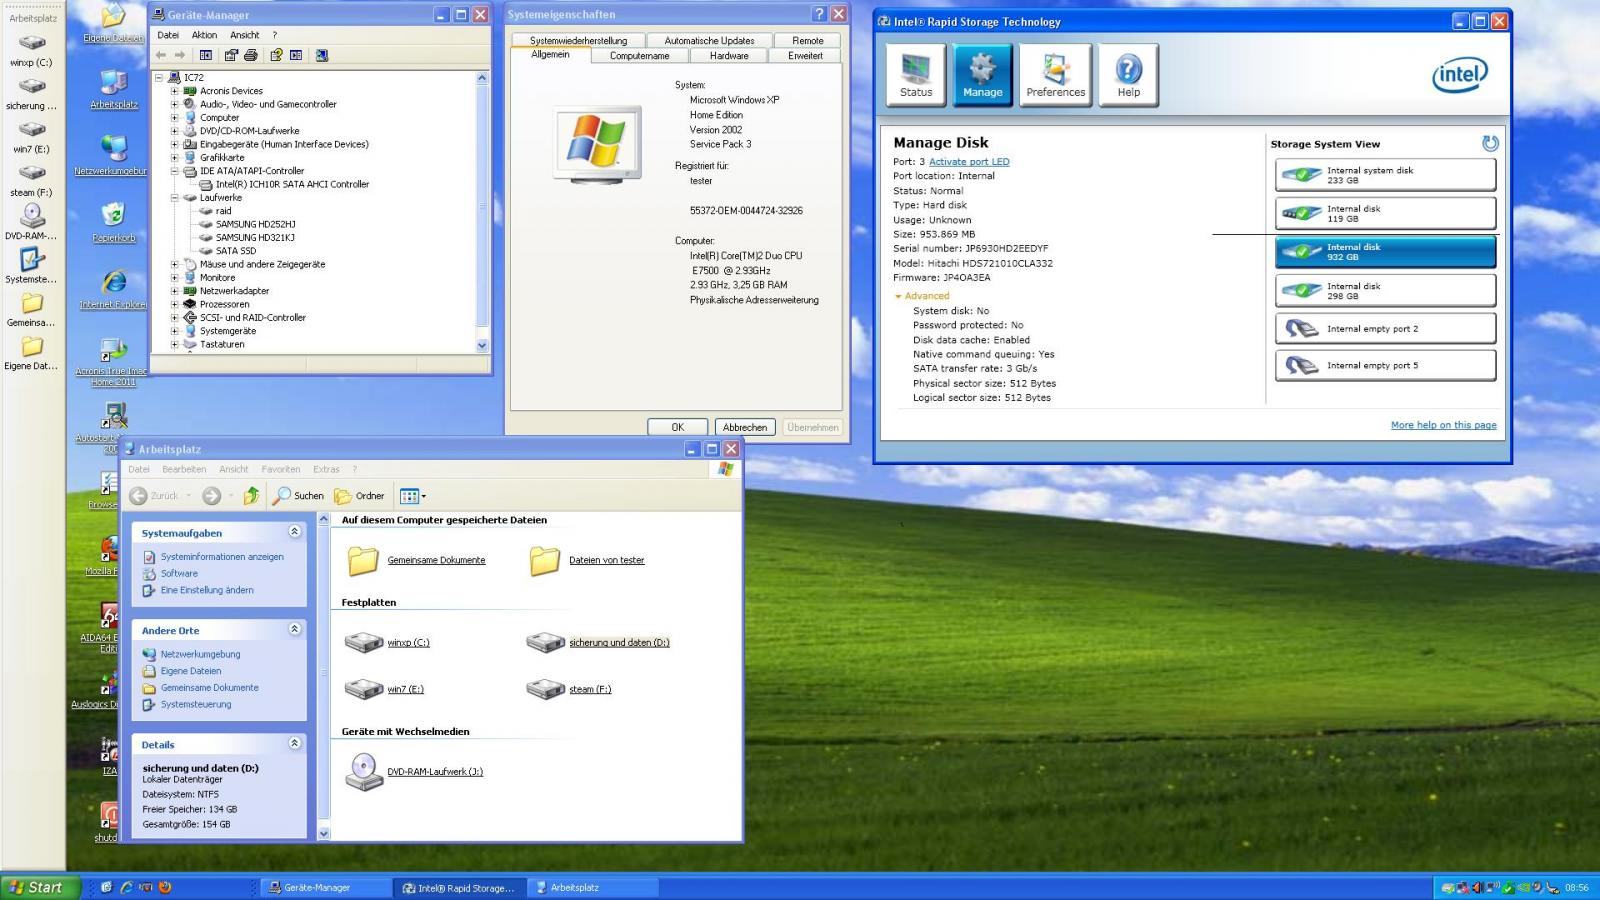Expand the Grafikkarte node
This screenshot has height=900, width=1600.
click(174, 158)
